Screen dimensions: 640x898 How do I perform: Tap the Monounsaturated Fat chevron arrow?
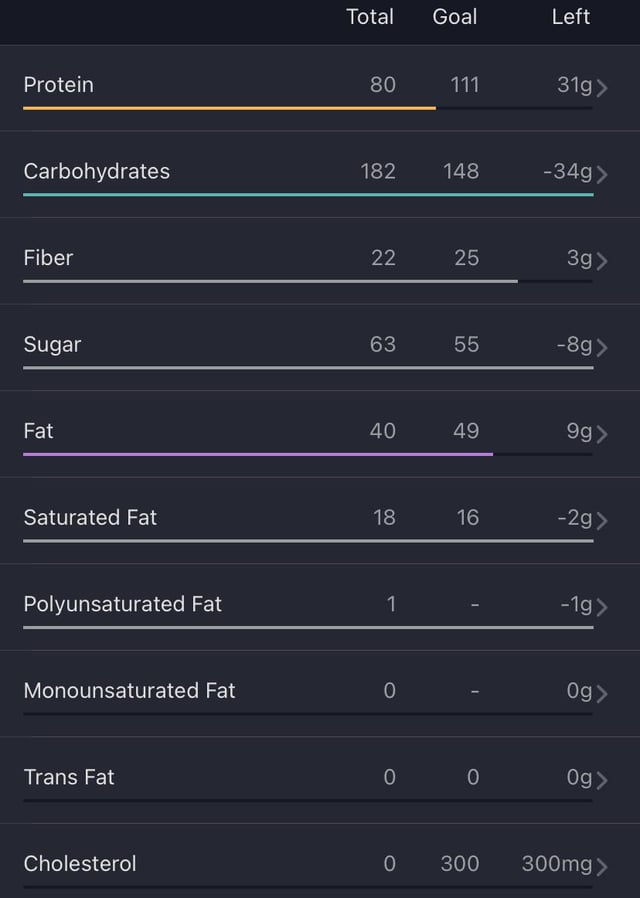point(602,694)
